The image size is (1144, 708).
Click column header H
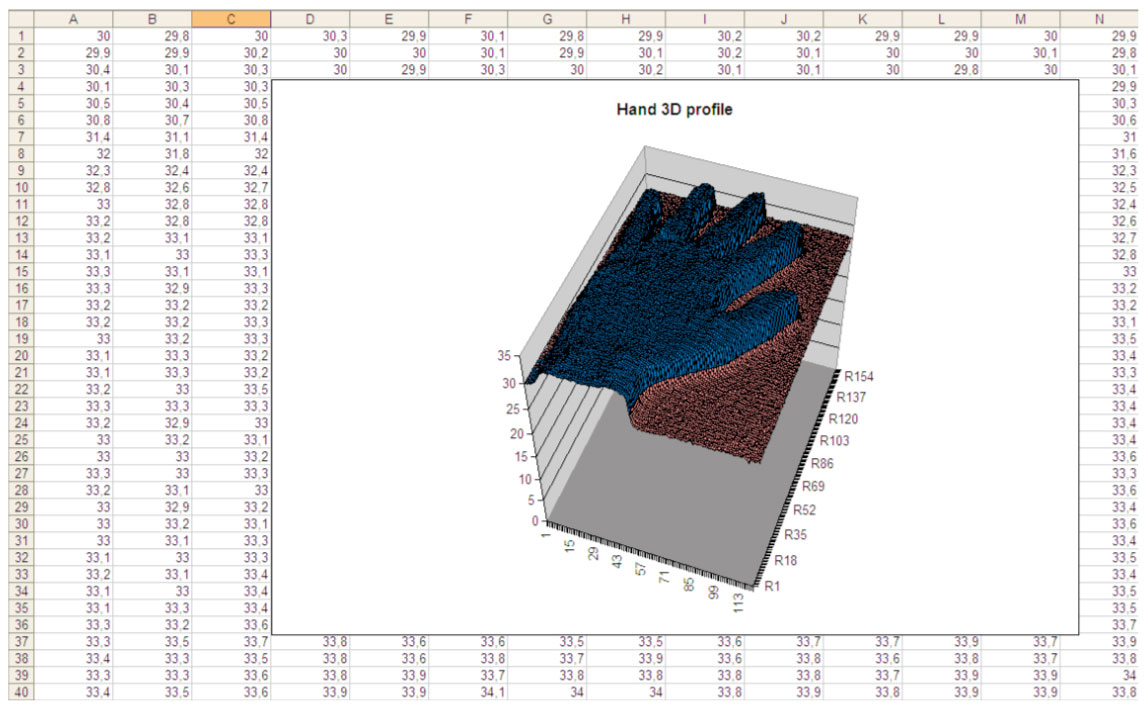click(626, 18)
